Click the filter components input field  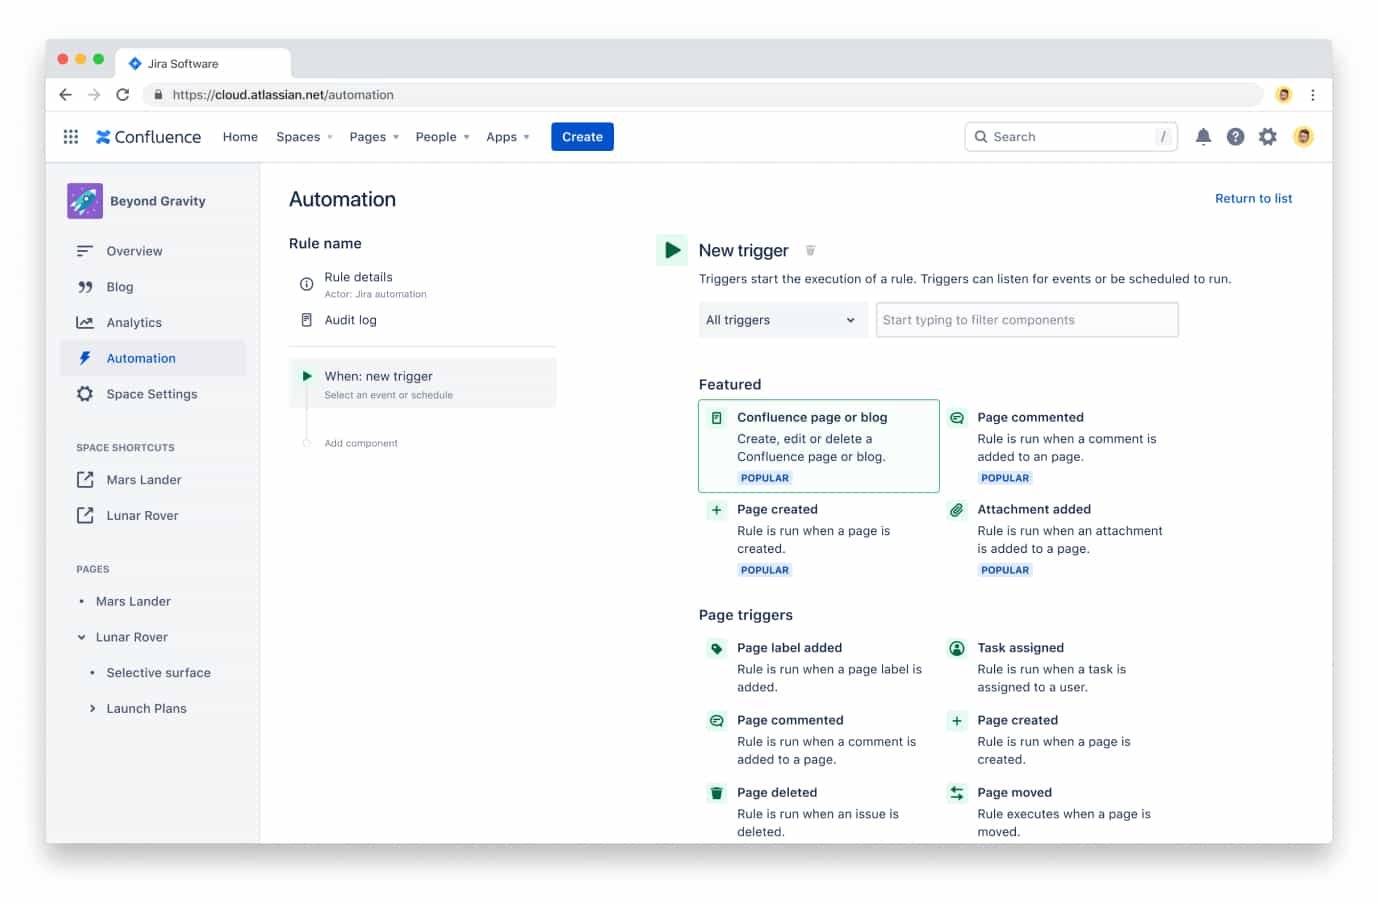(1026, 319)
